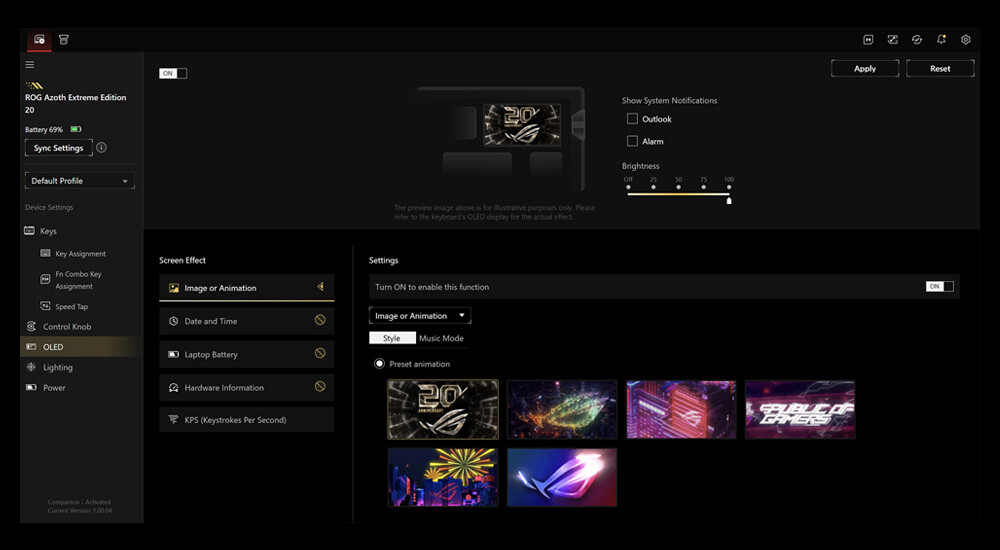Set brightness to the 75 mark
Viewport: 1000px width, 550px height.
point(703,187)
